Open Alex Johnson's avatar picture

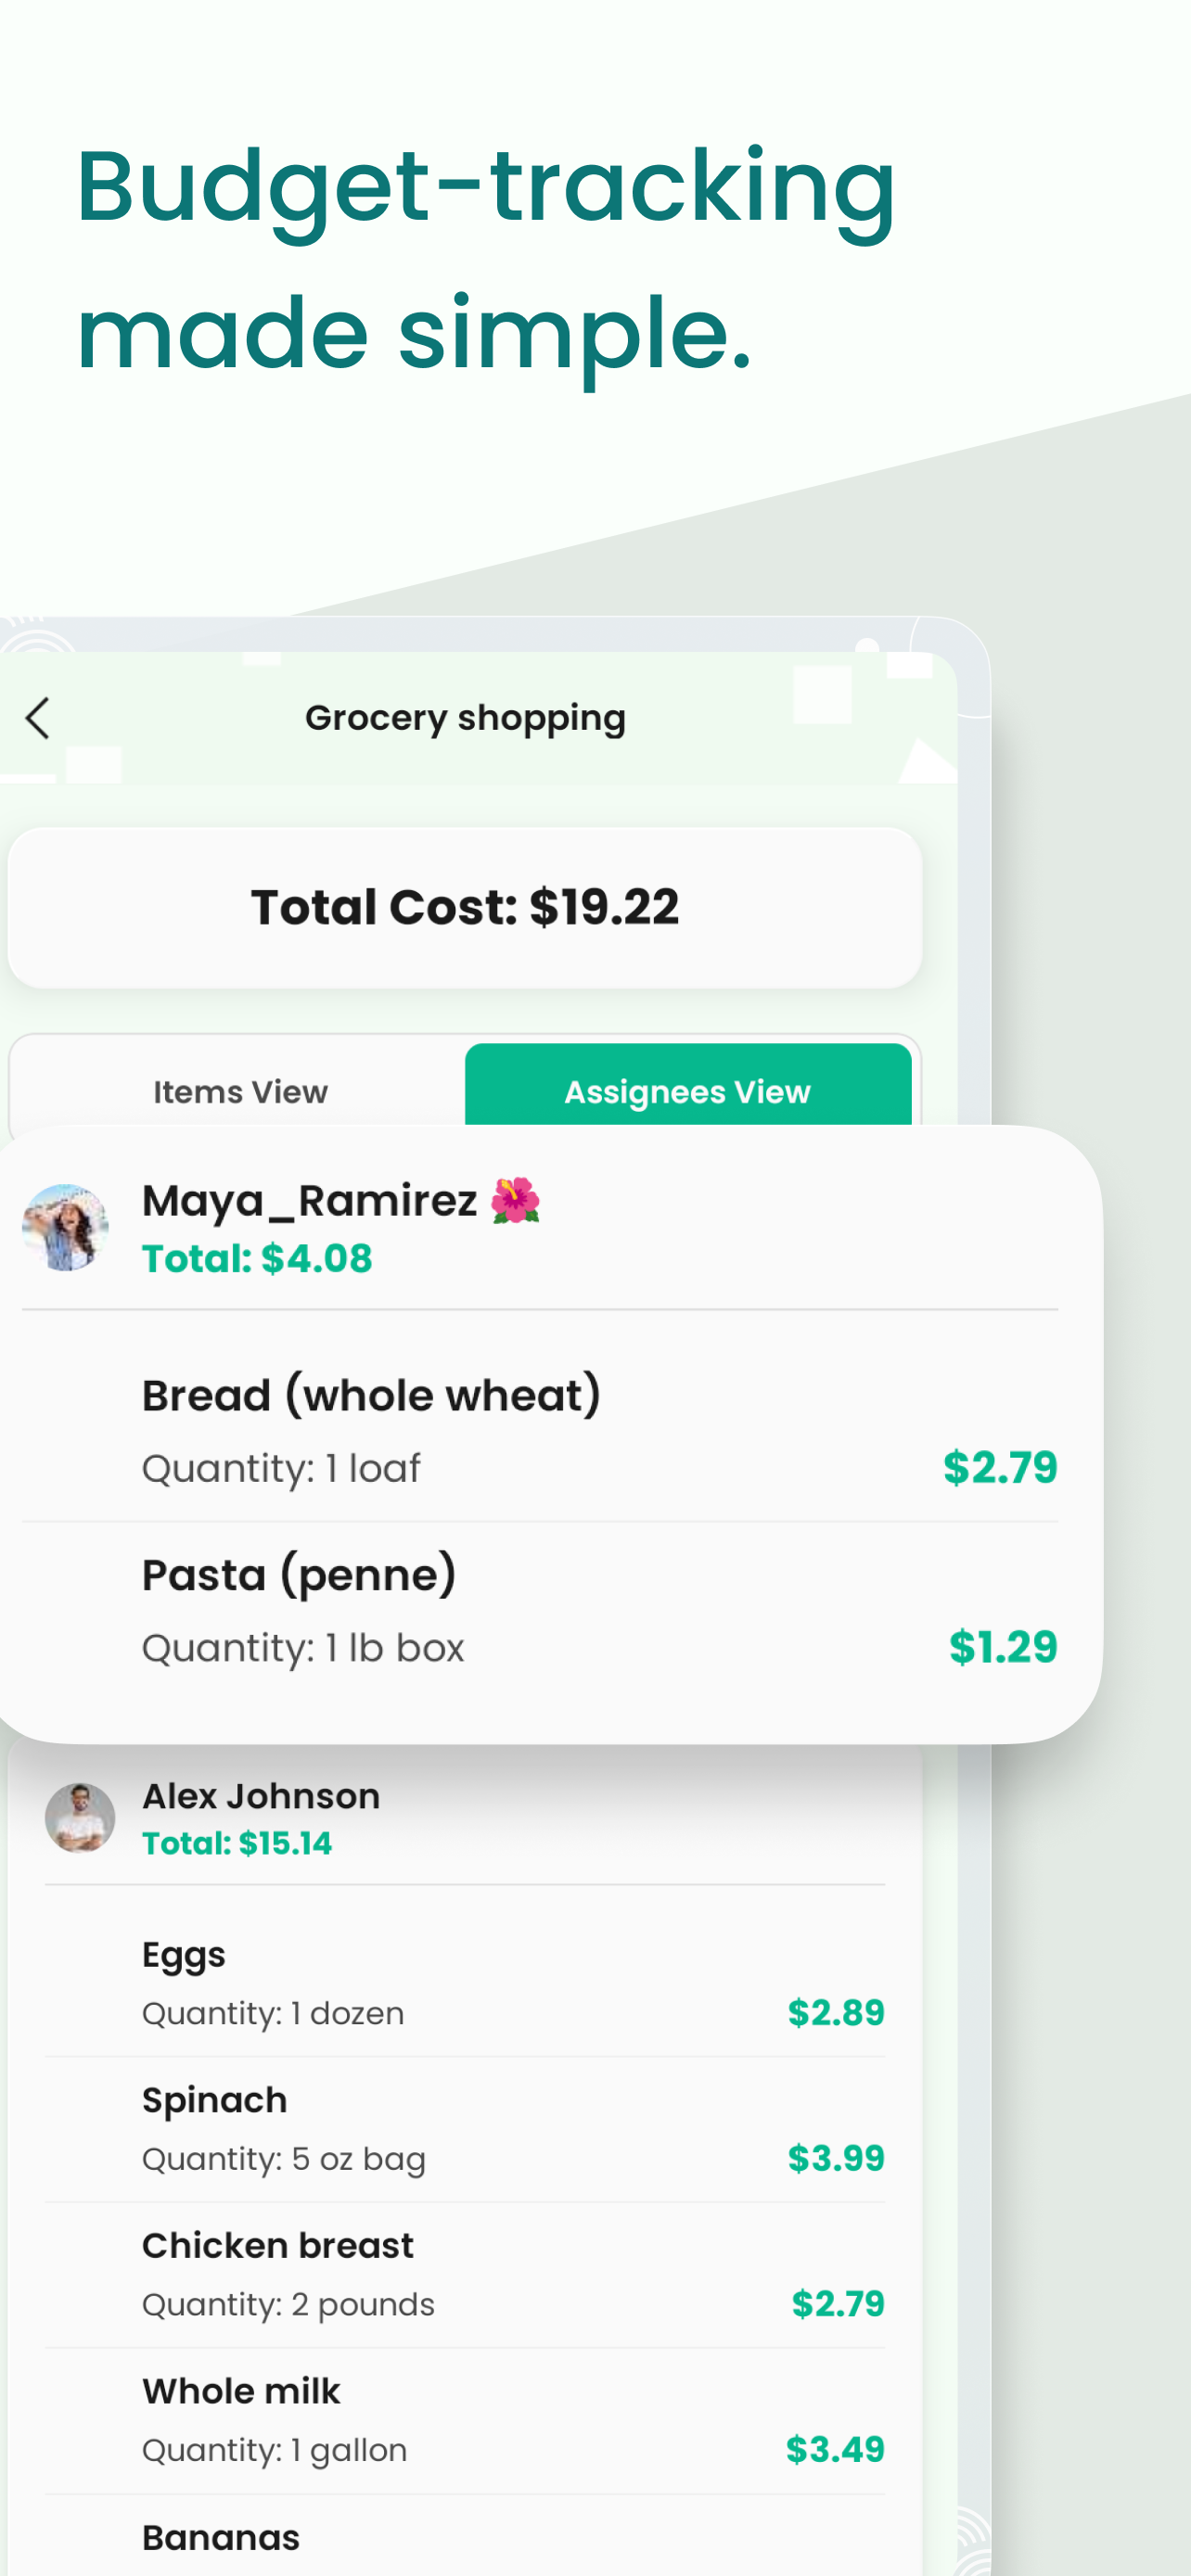point(80,1817)
